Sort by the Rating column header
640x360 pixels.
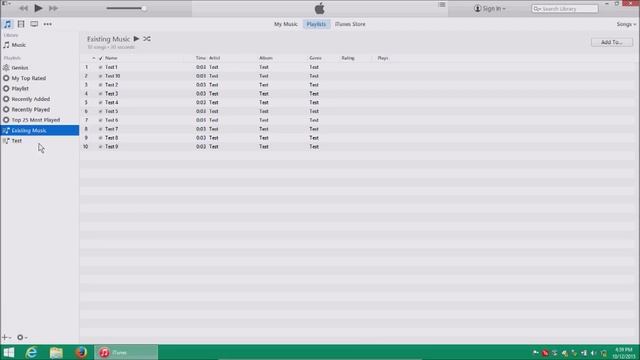tap(348, 58)
